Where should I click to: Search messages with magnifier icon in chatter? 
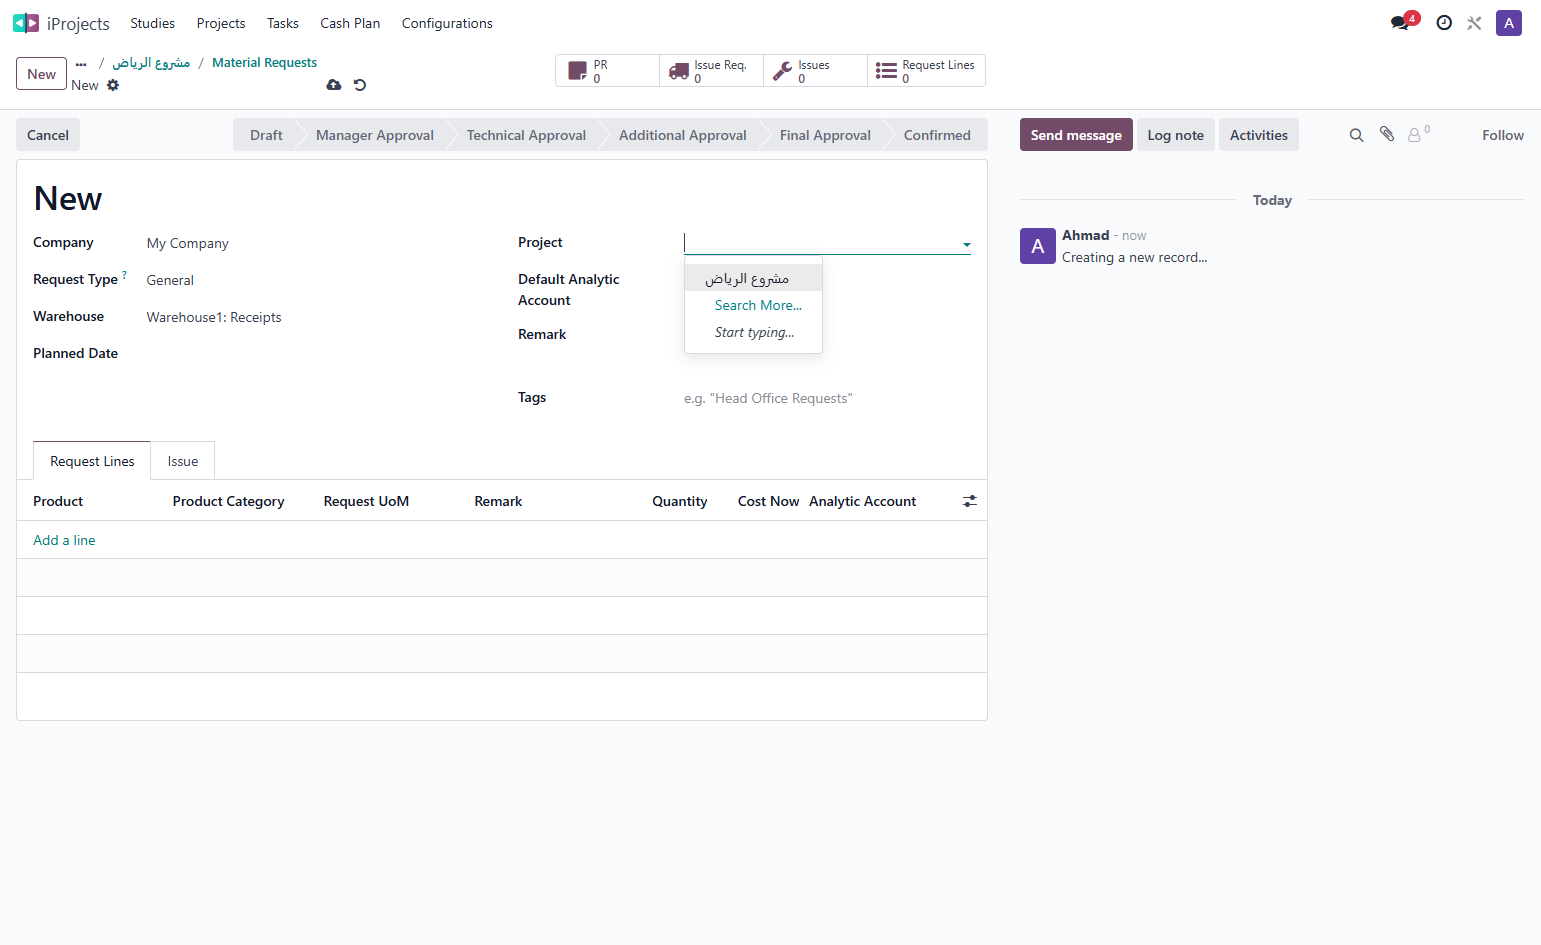coord(1356,135)
